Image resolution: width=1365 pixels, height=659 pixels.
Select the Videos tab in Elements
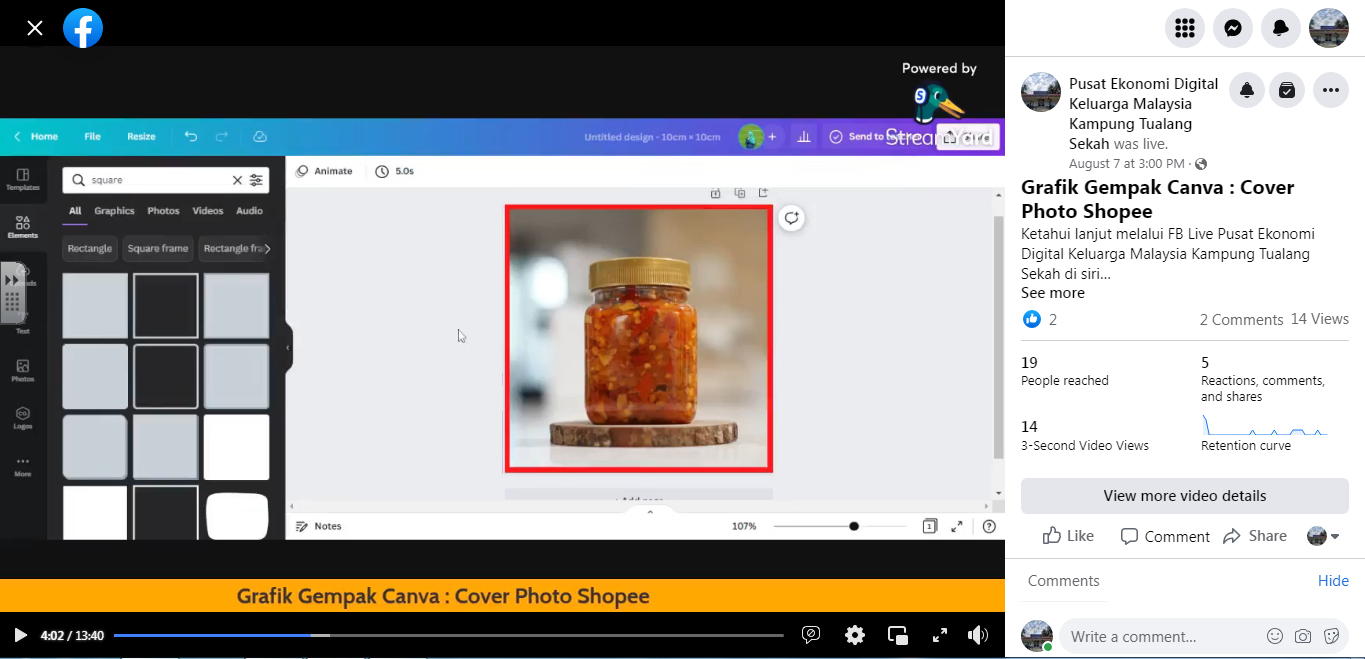(x=208, y=211)
